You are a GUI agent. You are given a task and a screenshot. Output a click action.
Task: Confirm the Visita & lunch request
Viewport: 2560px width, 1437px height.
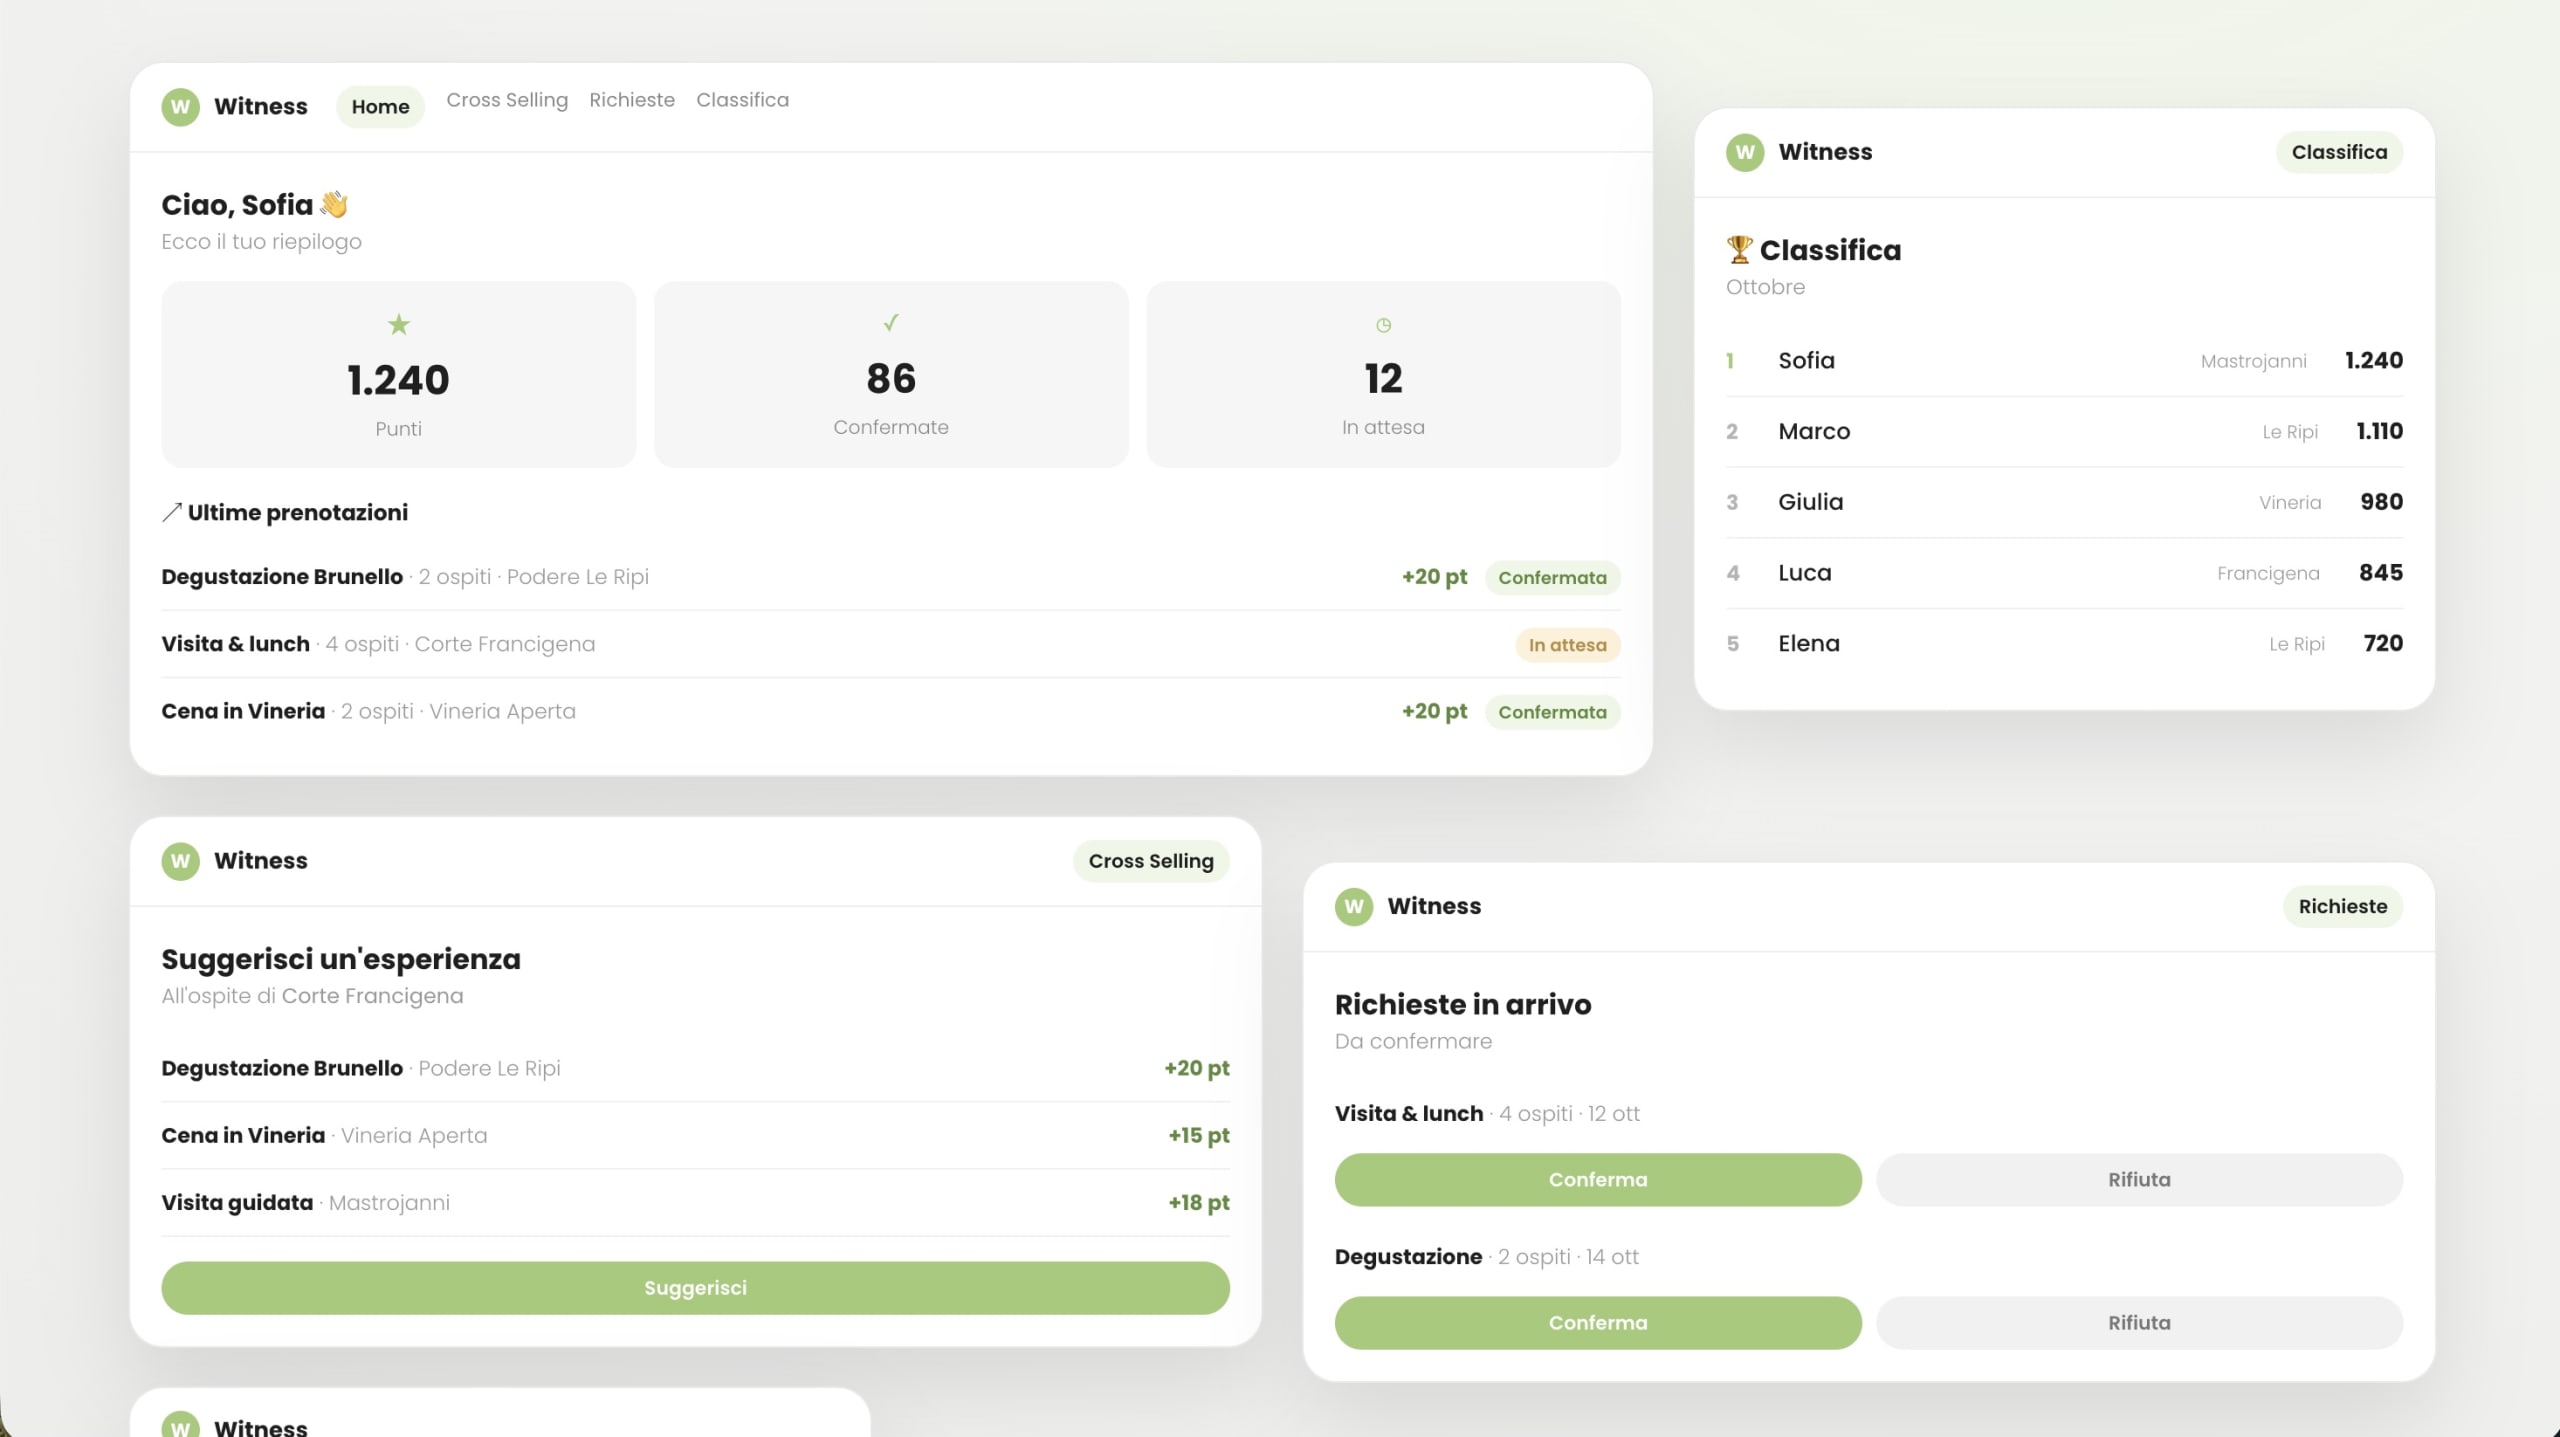pos(1598,1180)
